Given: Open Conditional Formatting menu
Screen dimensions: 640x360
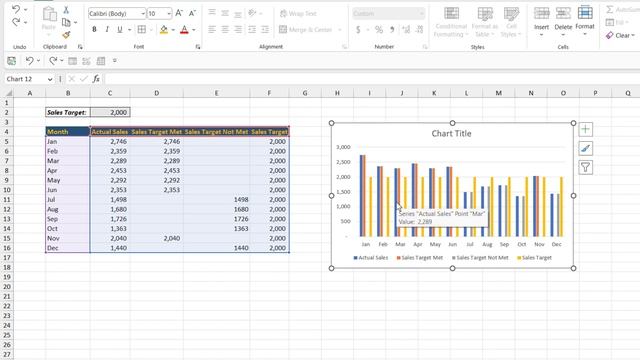Looking at the screenshot, I should click(451, 22).
